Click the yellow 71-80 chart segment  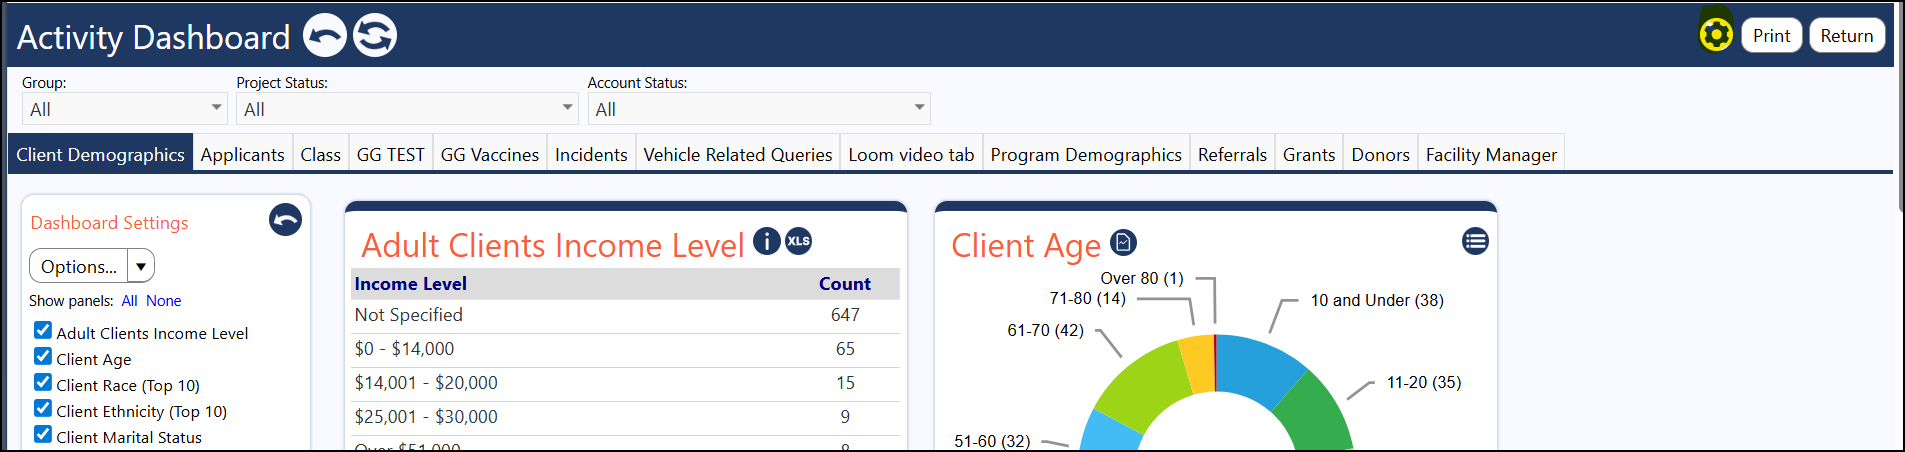tap(1198, 364)
